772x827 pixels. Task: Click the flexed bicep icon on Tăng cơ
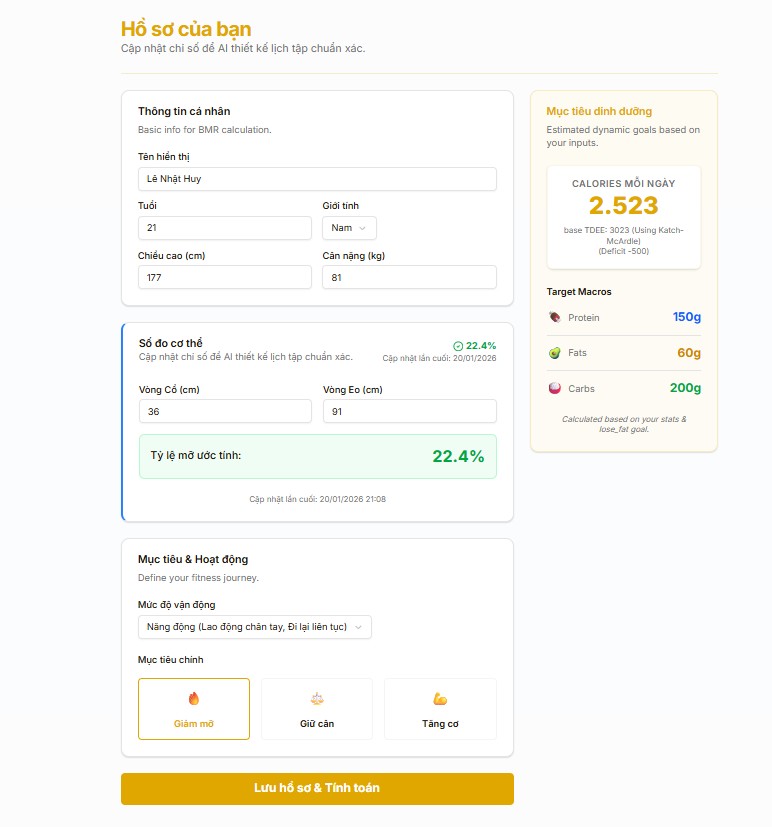click(440, 699)
